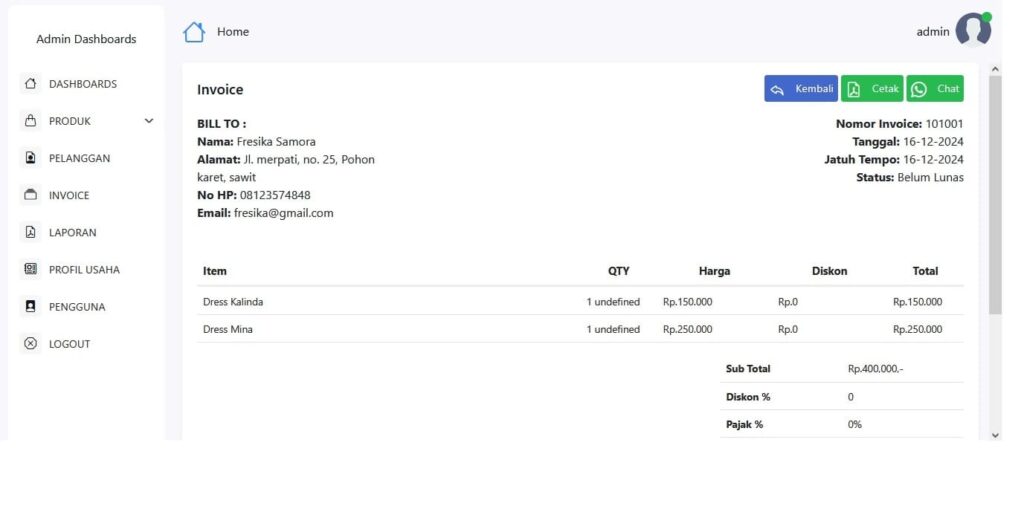Image resolution: width=1024 pixels, height=506 pixels.
Task: Click the Logout circle-x icon
Action: pyautogui.click(x=30, y=344)
